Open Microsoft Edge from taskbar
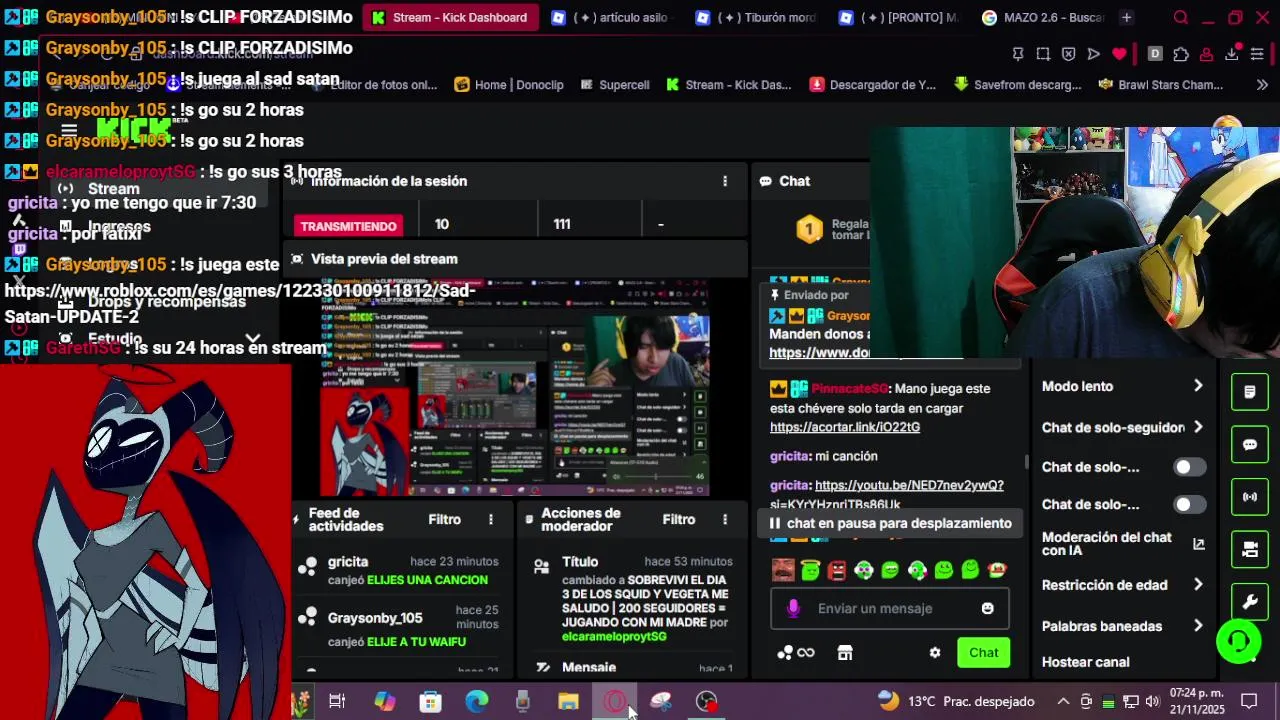Screen dimensions: 1280x720 click(476, 701)
